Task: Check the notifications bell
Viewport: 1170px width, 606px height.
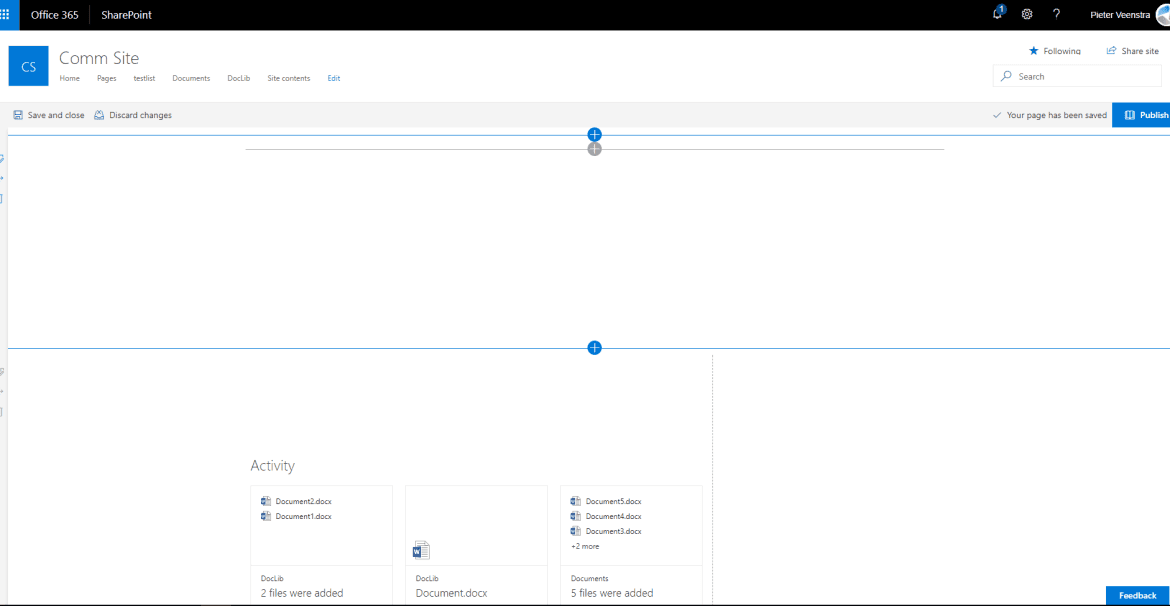Action: 996,14
